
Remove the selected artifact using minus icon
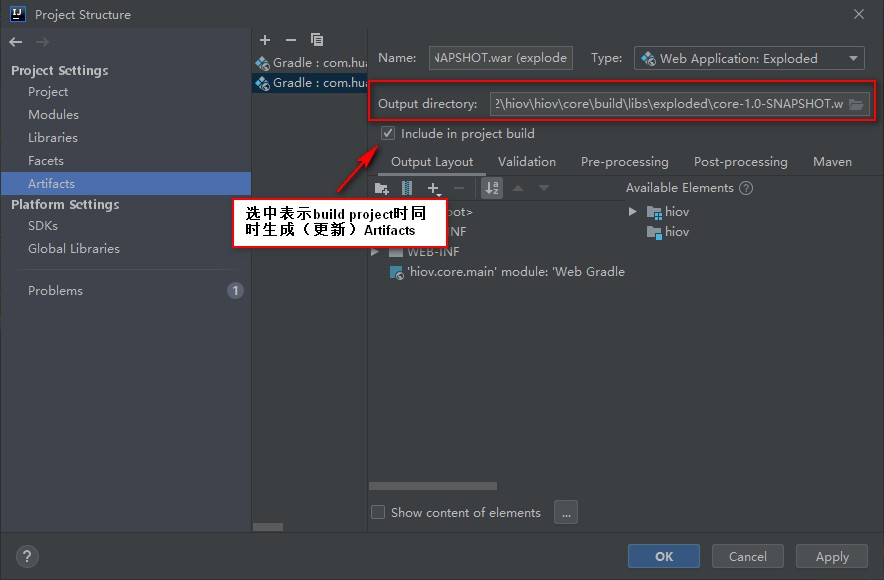tap(290, 40)
